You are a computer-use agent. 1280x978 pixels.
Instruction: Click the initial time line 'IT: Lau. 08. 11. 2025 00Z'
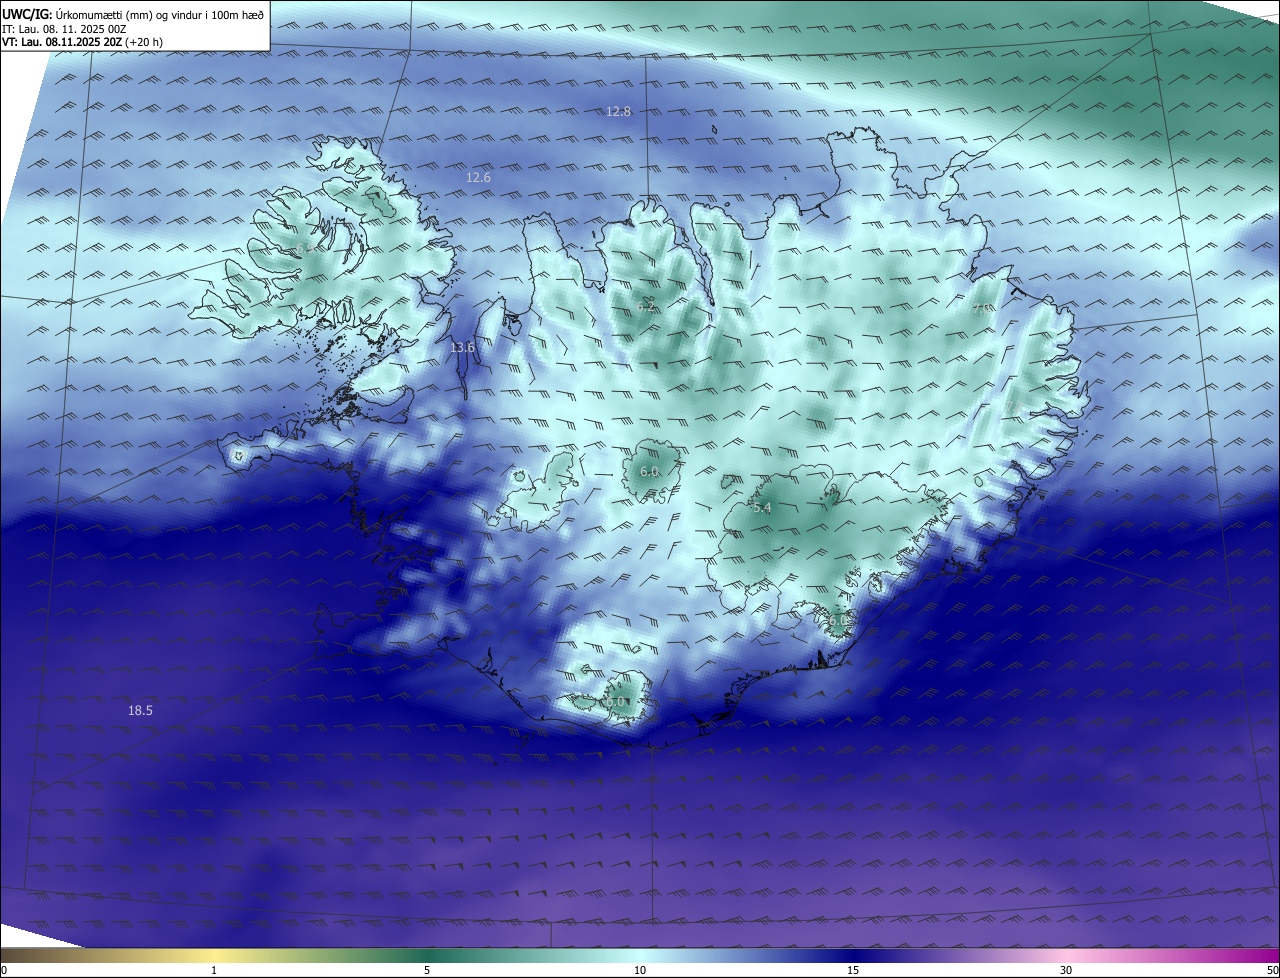point(64,29)
